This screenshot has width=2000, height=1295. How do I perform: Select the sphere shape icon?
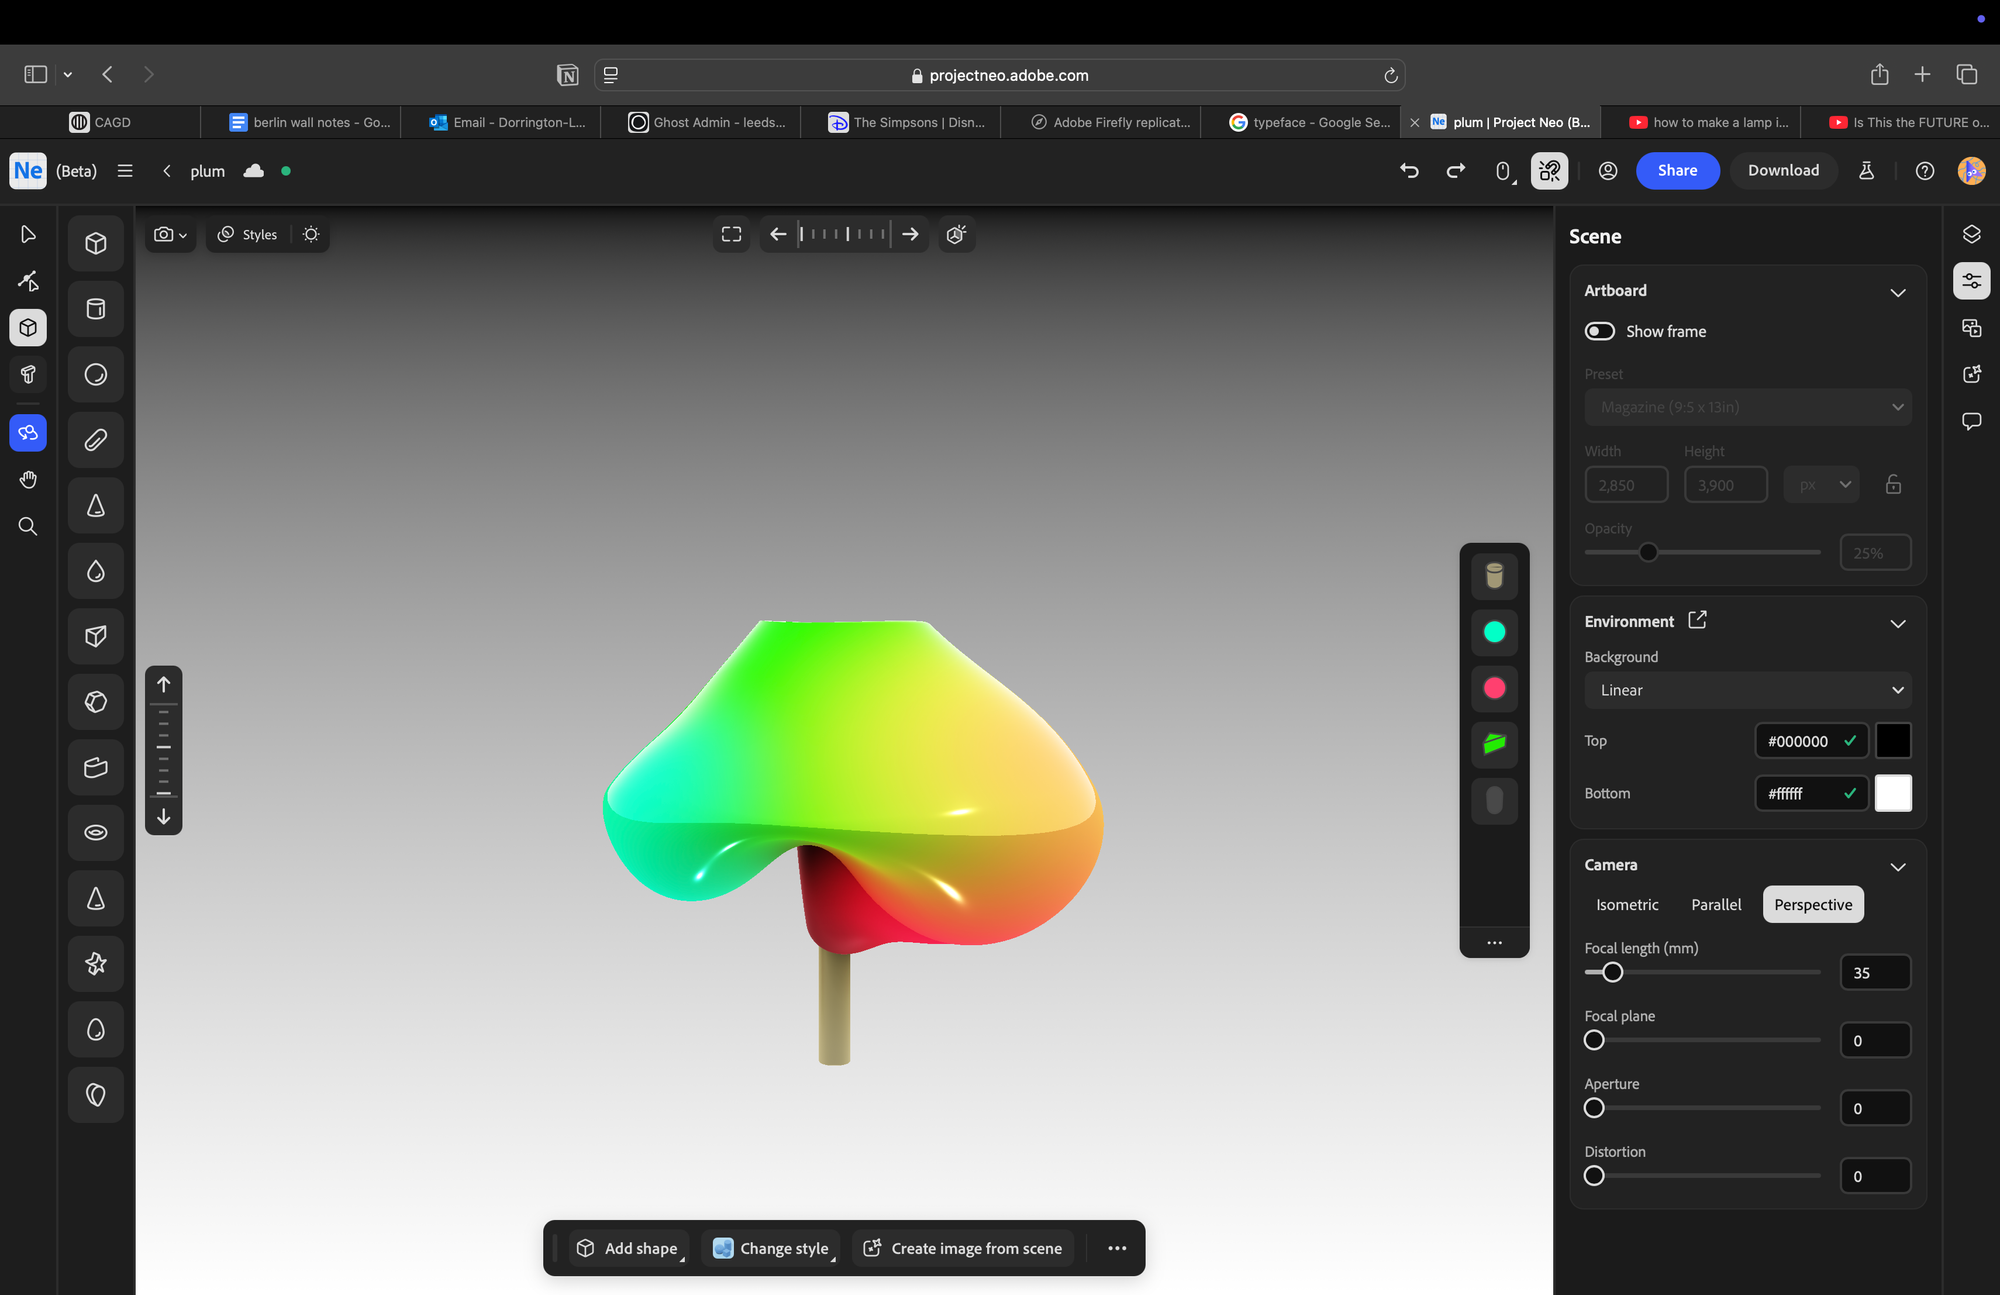pyautogui.click(x=96, y=374)
